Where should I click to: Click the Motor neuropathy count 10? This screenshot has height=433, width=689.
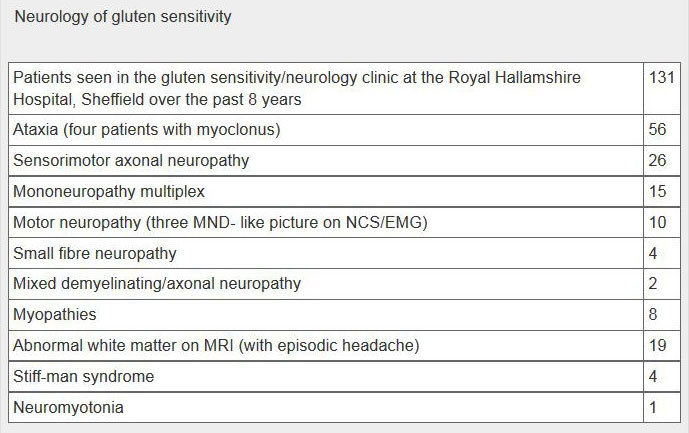657,222
